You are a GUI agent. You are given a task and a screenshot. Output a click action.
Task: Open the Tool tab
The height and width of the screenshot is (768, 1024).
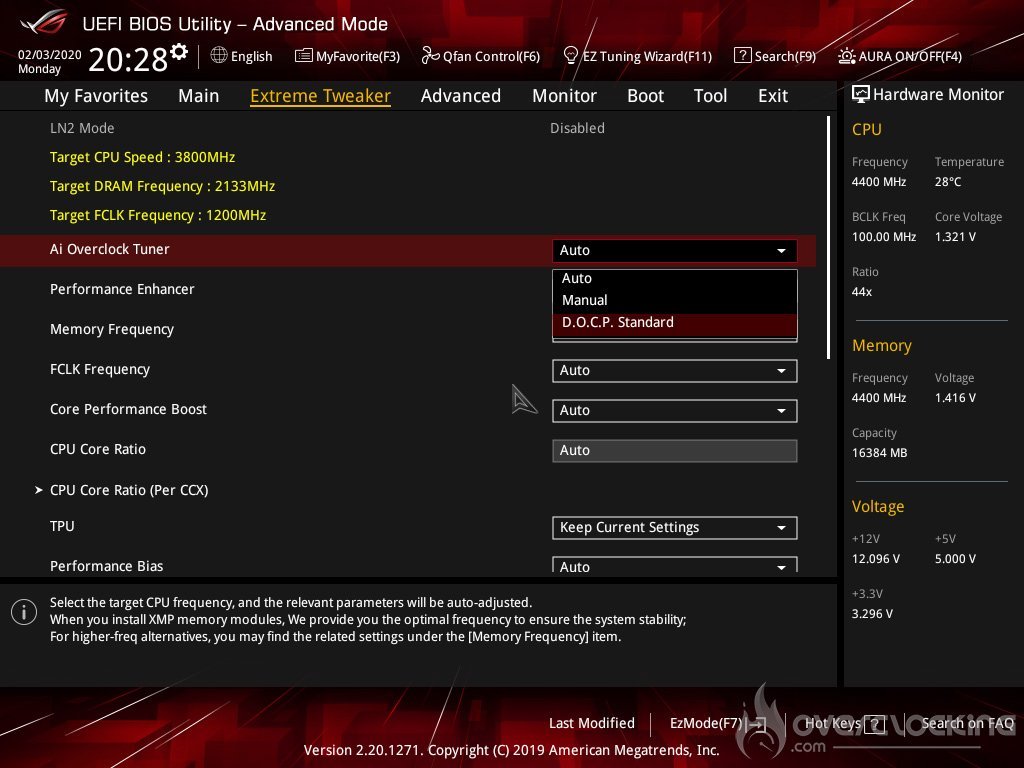tap(710, 96)
